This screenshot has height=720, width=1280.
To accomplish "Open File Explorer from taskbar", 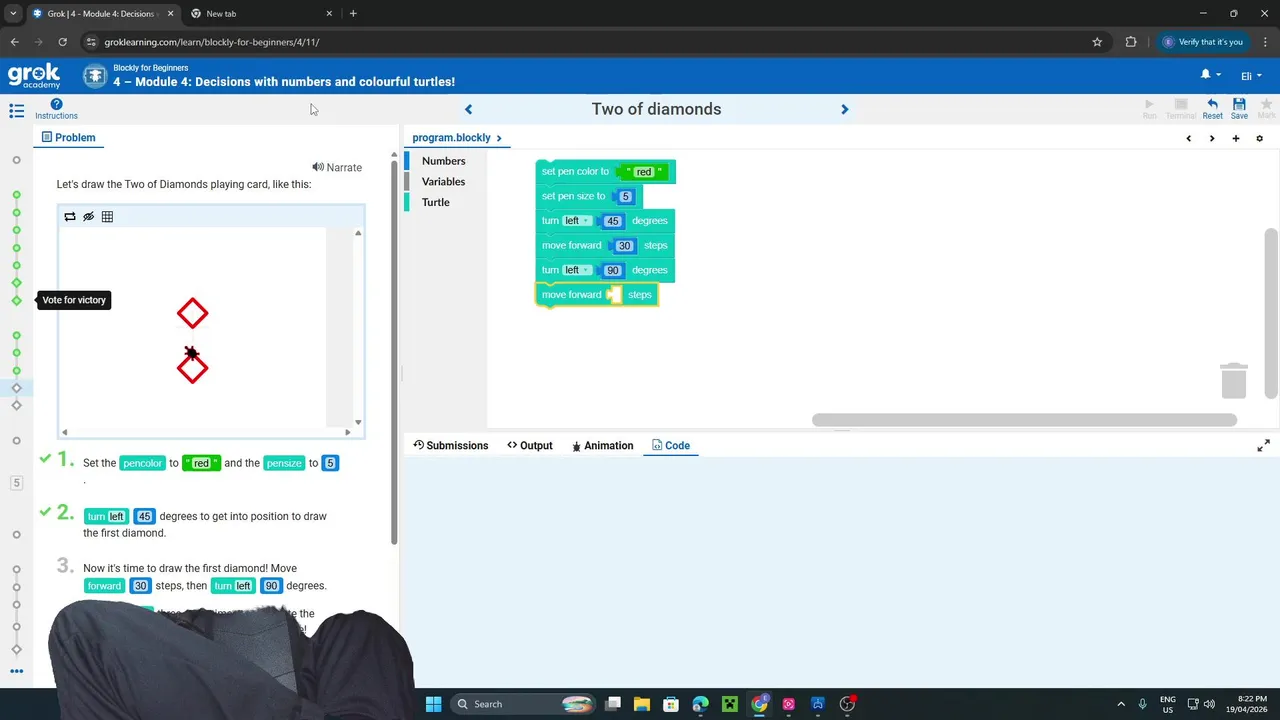I will 642,704.
